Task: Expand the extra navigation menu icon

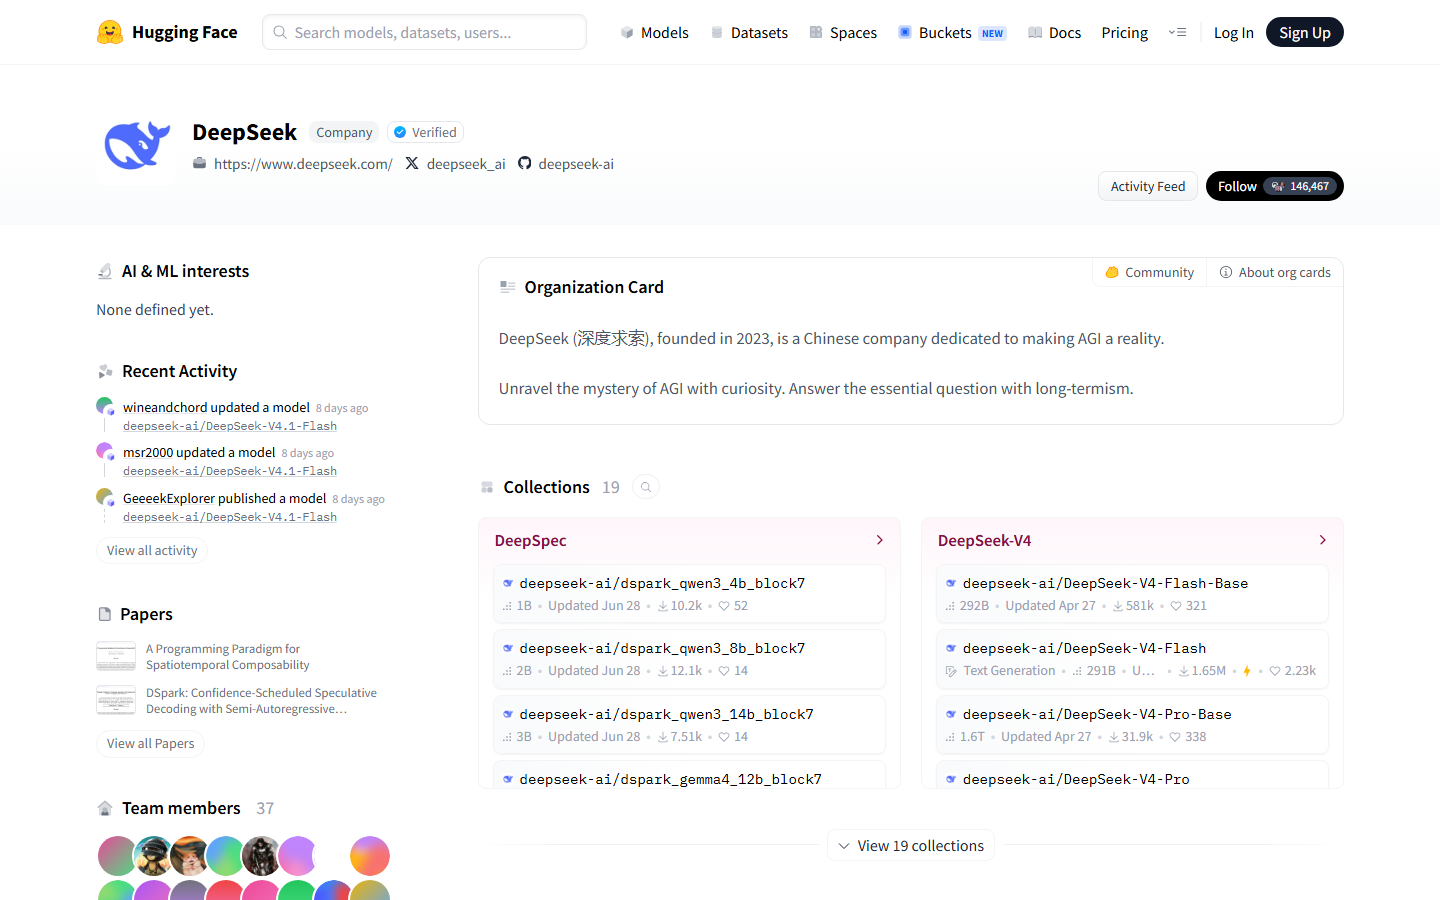Action: pyautogui.click(x=1177, y=32)
